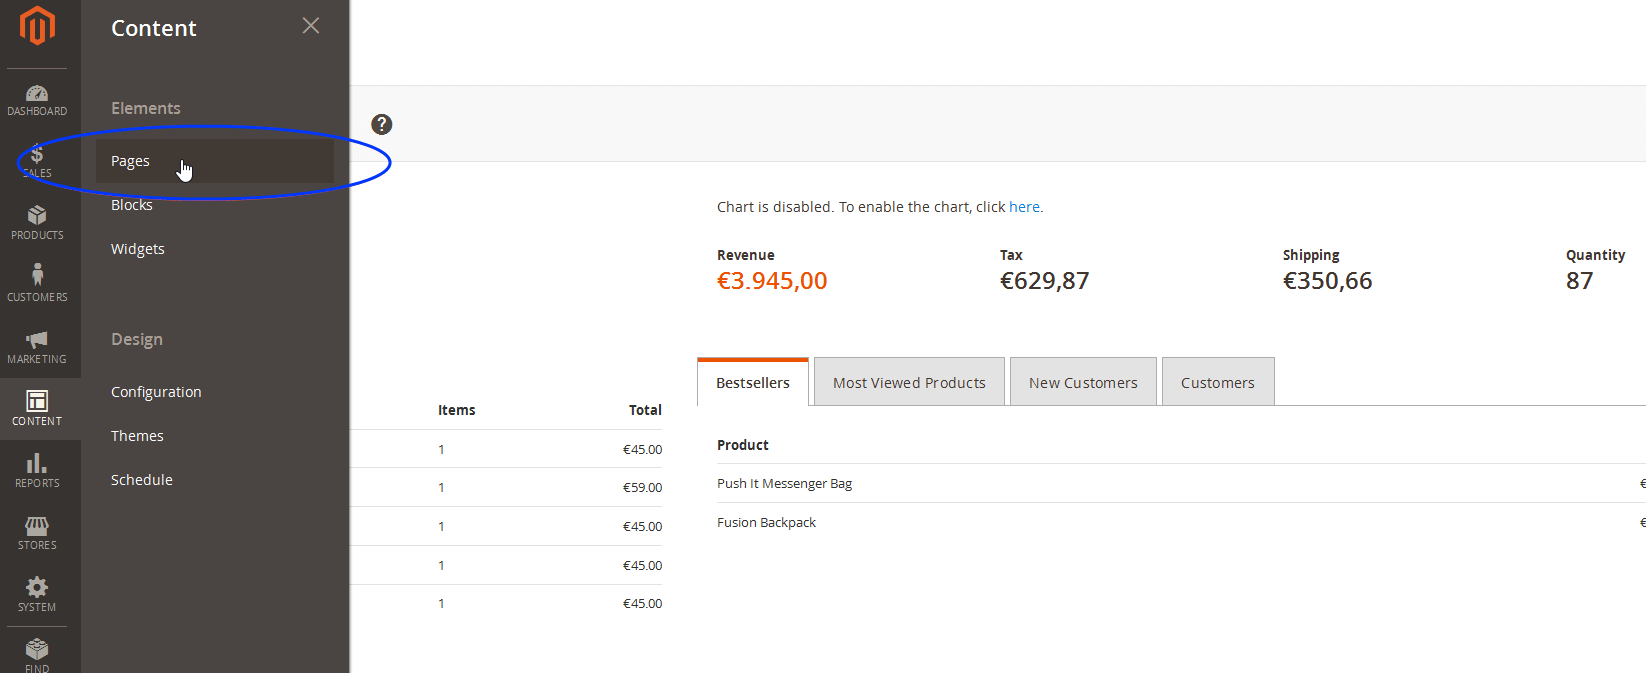The image size is (1646, 673).
Task: Open Schedule under Design
Action: coord(142,480)
